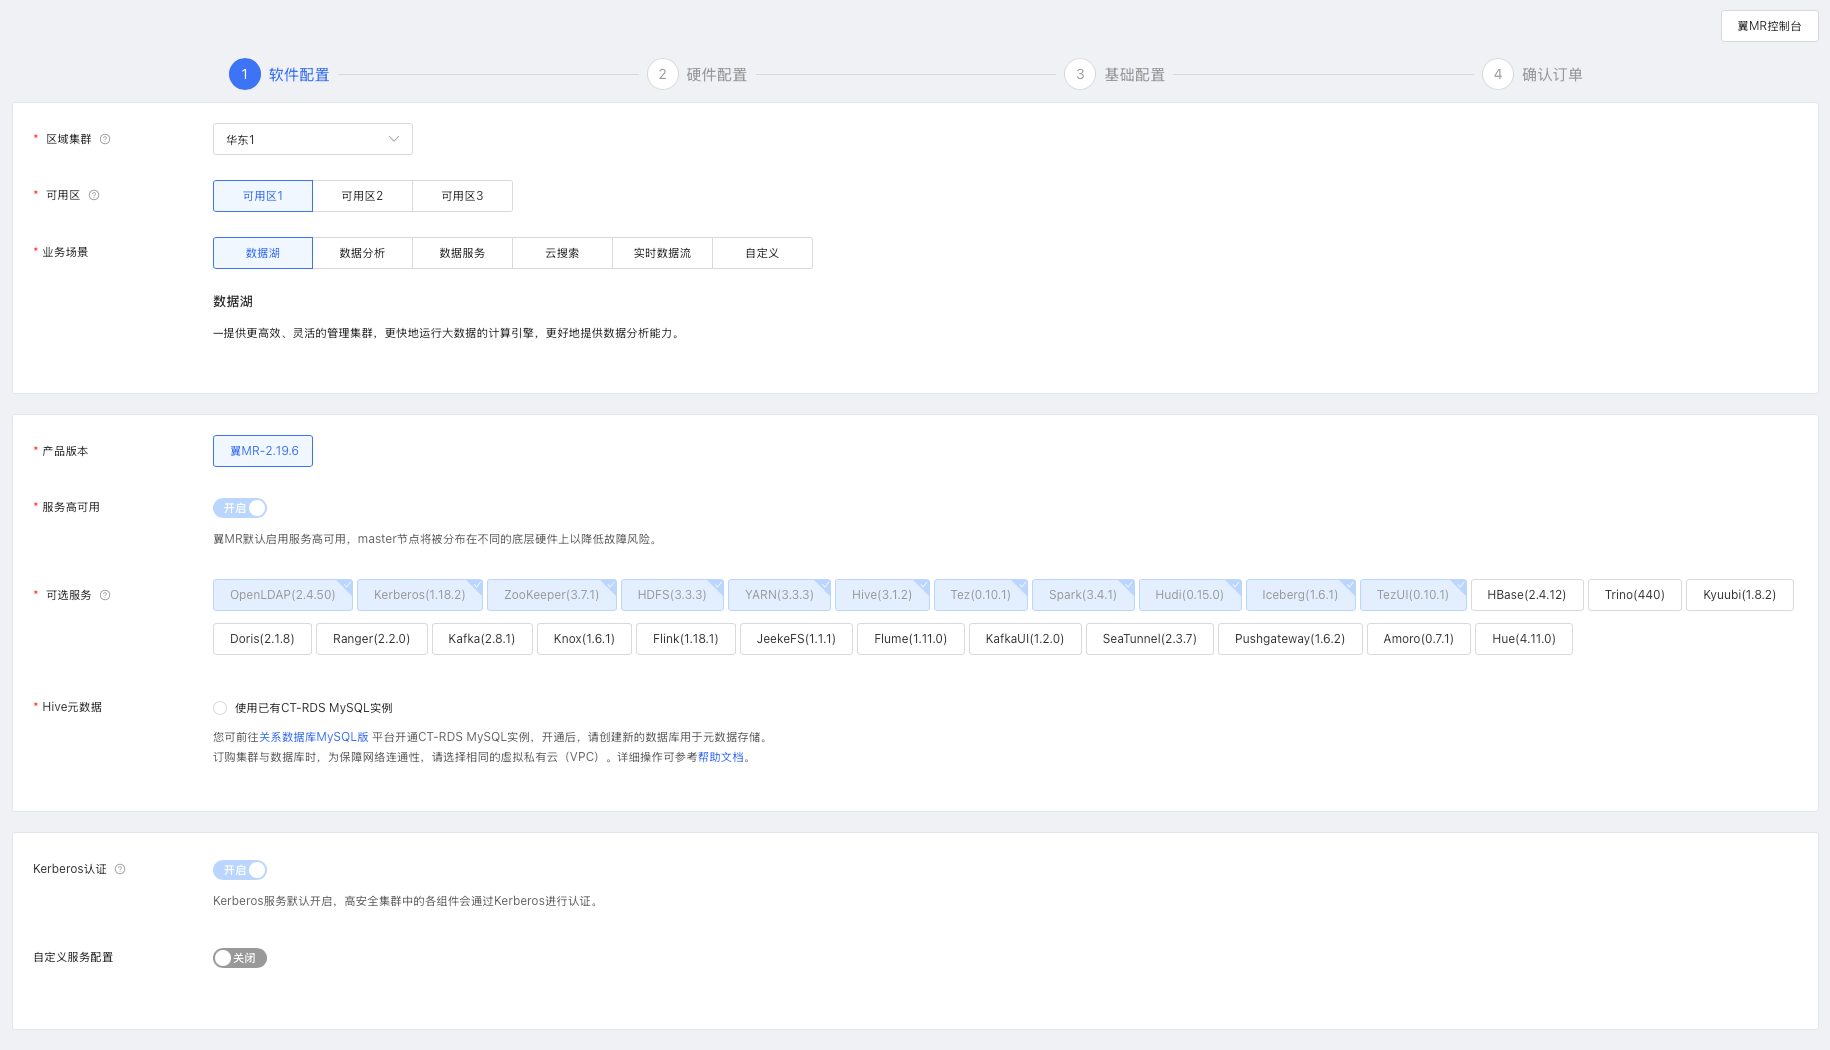Open the 帮助文档 link
1830x1050 pixels.
[720, 757]
